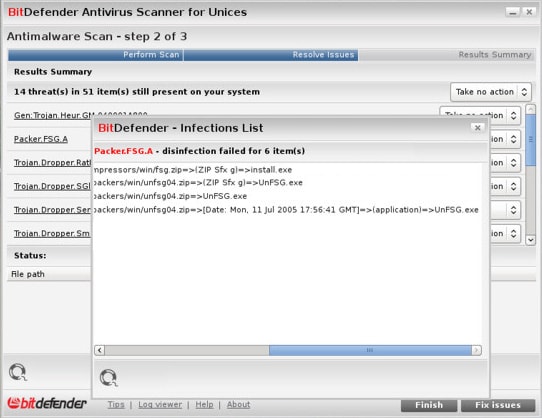The image size is (542, 418).
Task: Open the Help link
Action: click(x=204, y=404)
